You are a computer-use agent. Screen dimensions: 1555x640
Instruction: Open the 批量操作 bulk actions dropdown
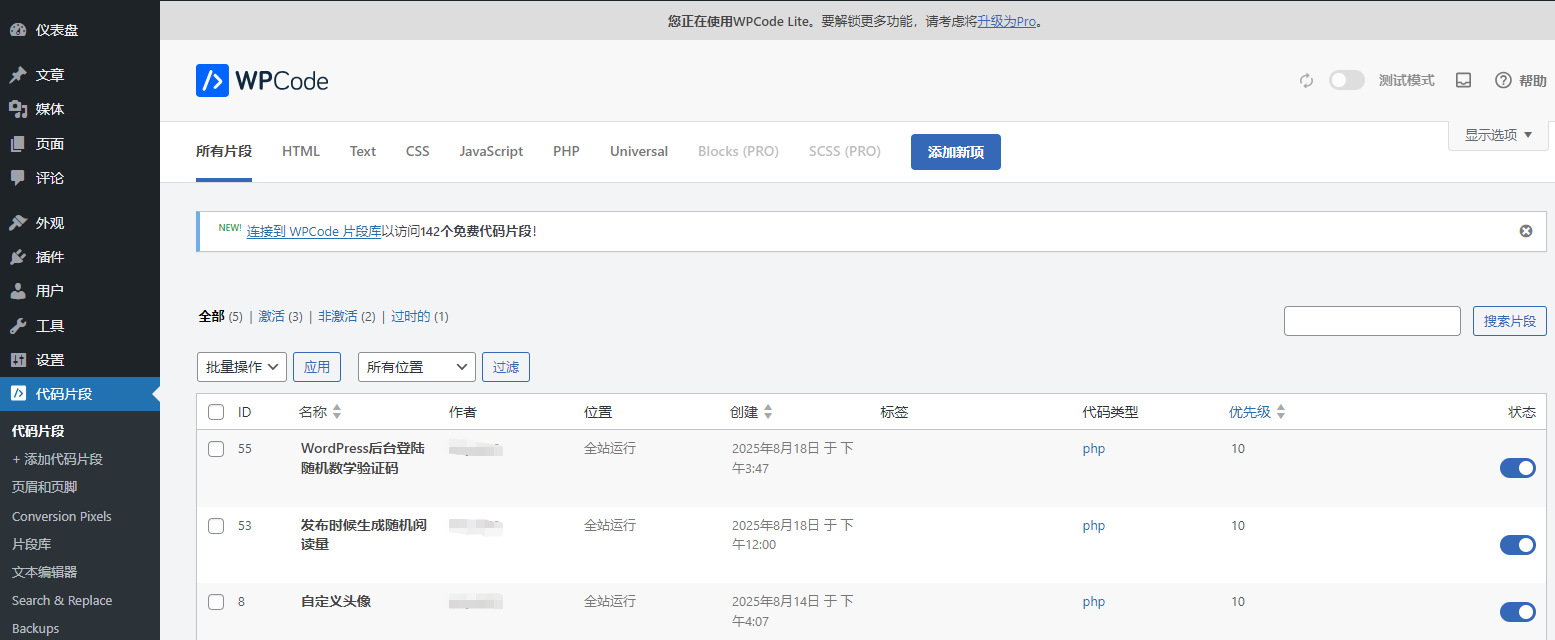click(x=242, y=367)
